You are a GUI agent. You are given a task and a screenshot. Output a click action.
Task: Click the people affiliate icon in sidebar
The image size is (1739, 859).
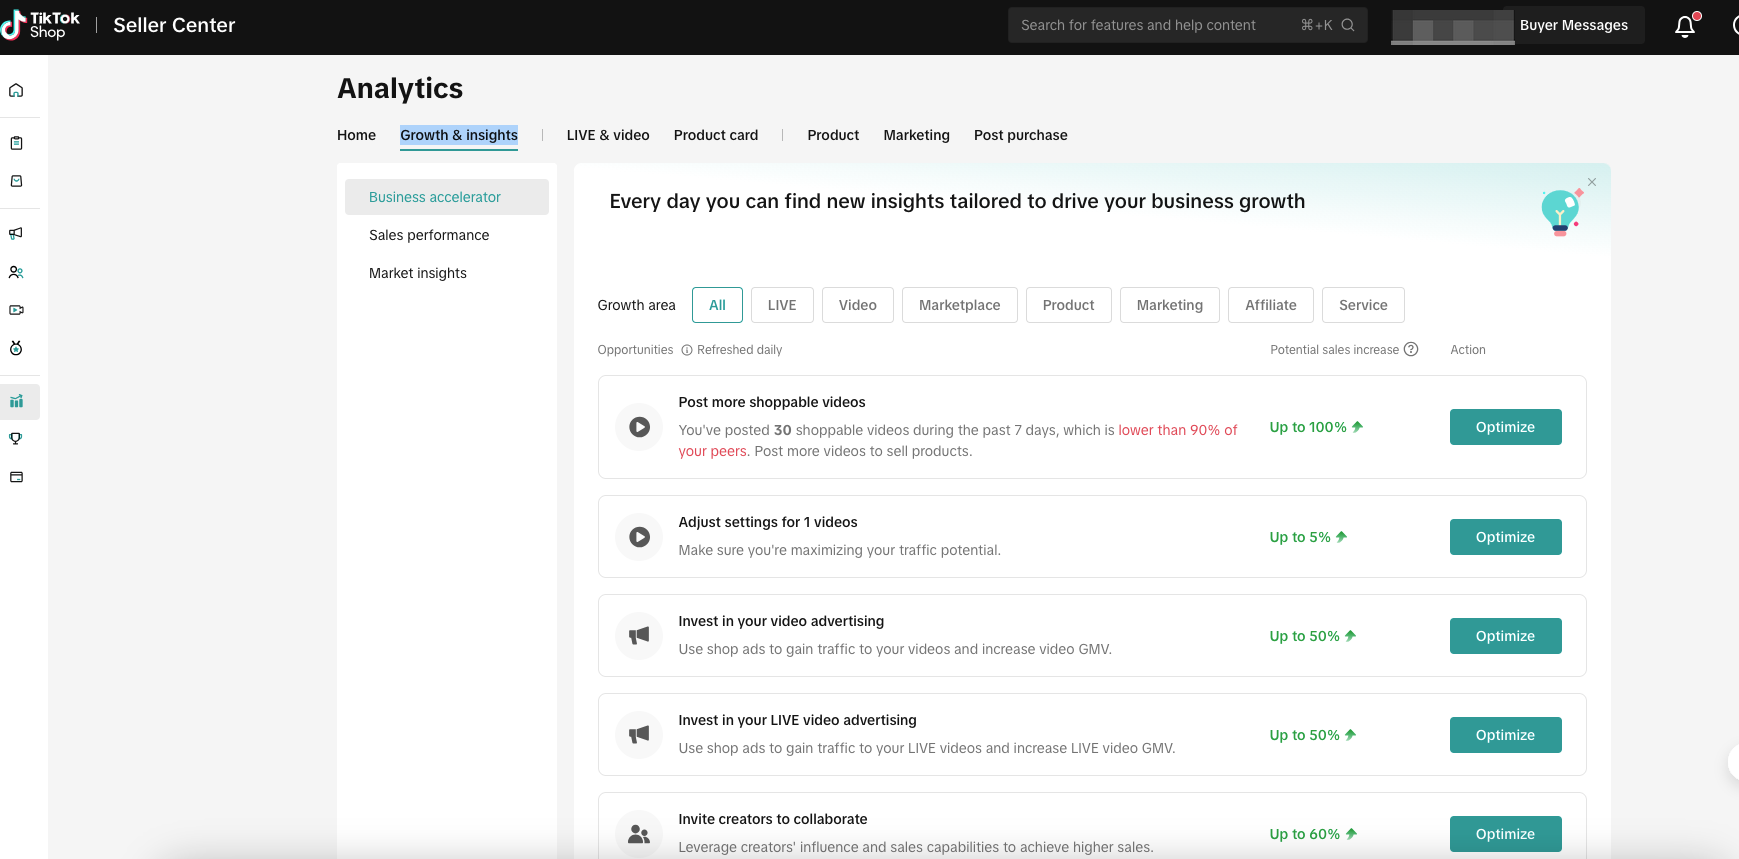16,272
